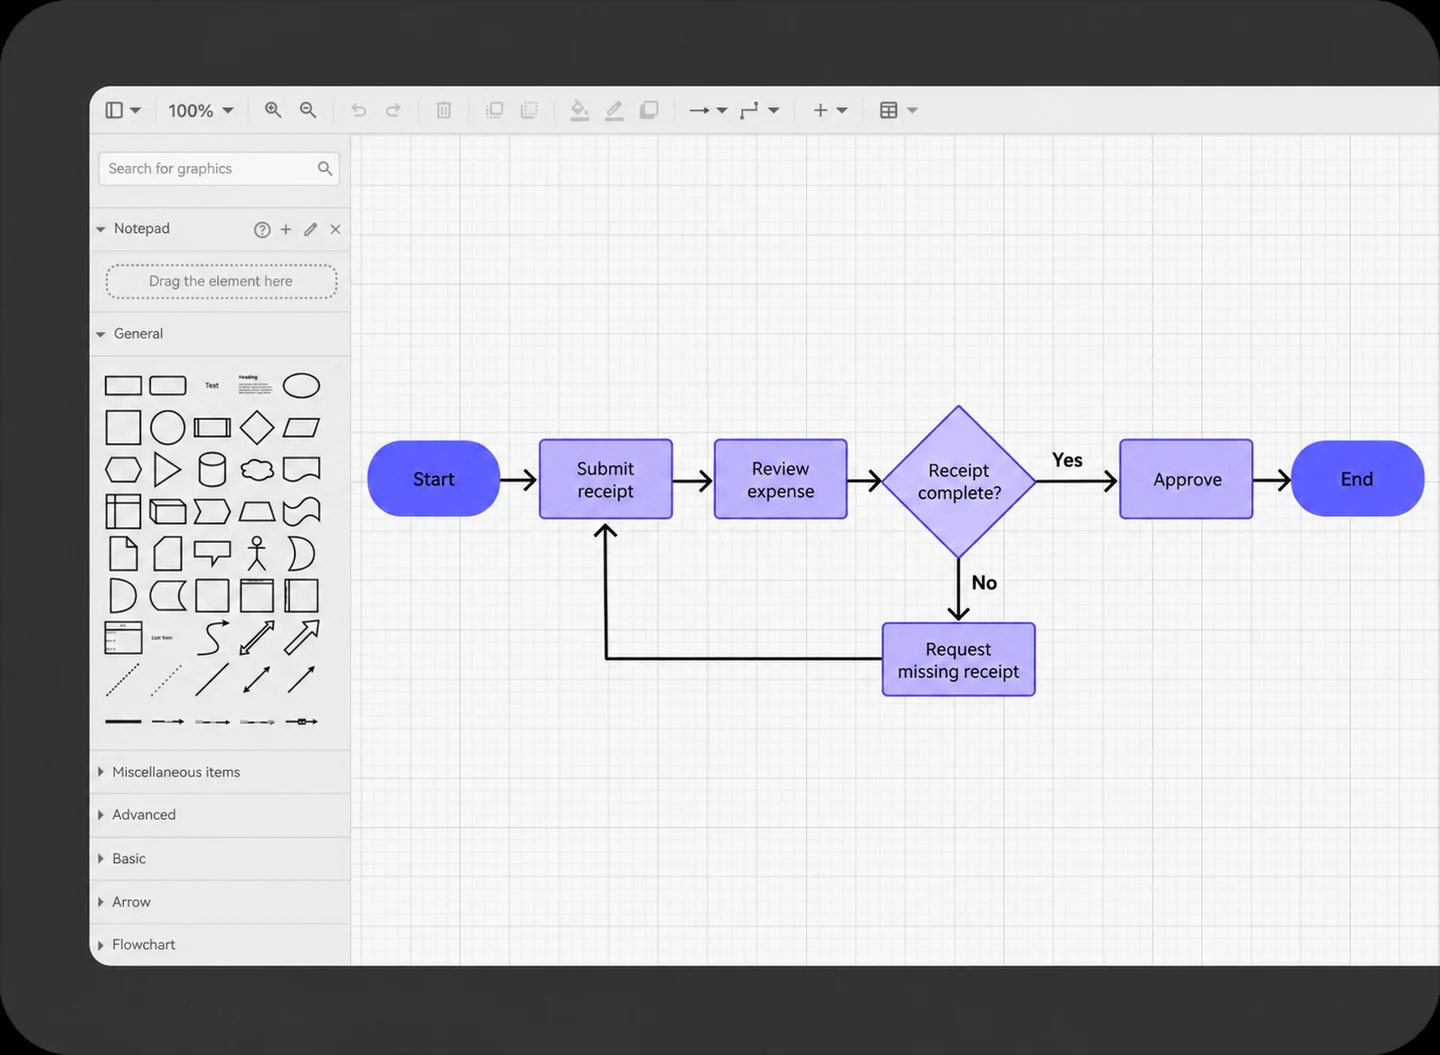Click the send to back icon
The width and height of the screenshot is (1440, 1055).
tap(529, 110)
